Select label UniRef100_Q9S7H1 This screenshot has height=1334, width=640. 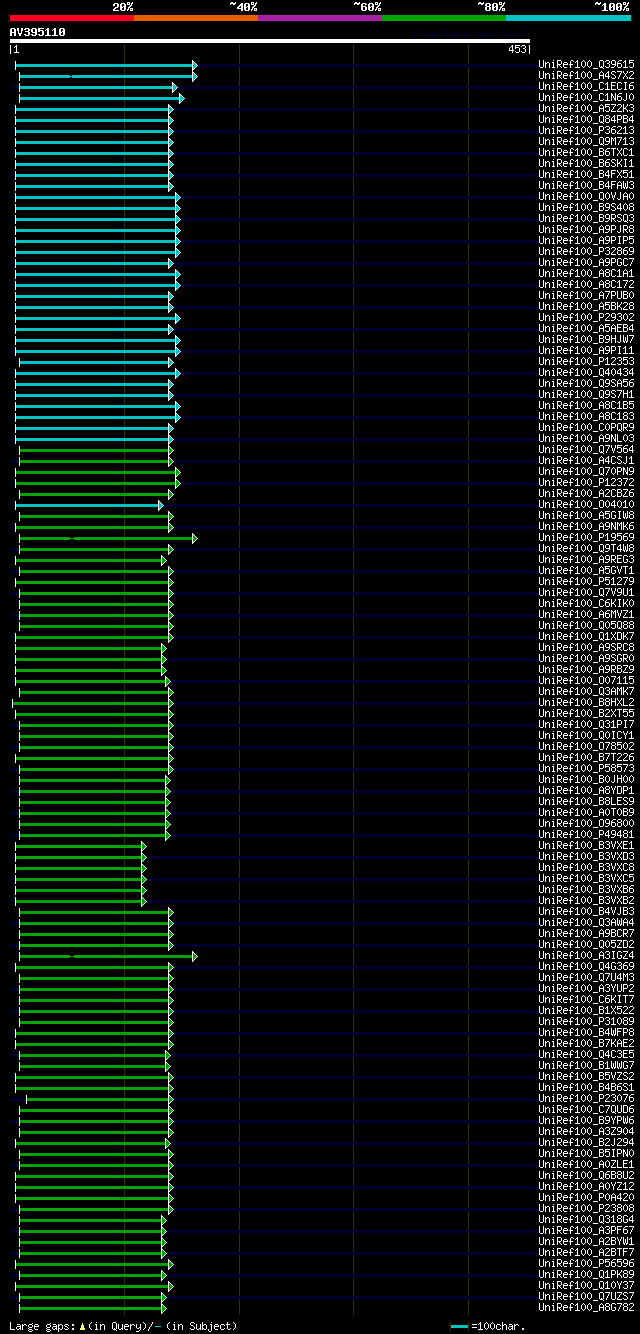pyautogui.click(x=586, y=394)
